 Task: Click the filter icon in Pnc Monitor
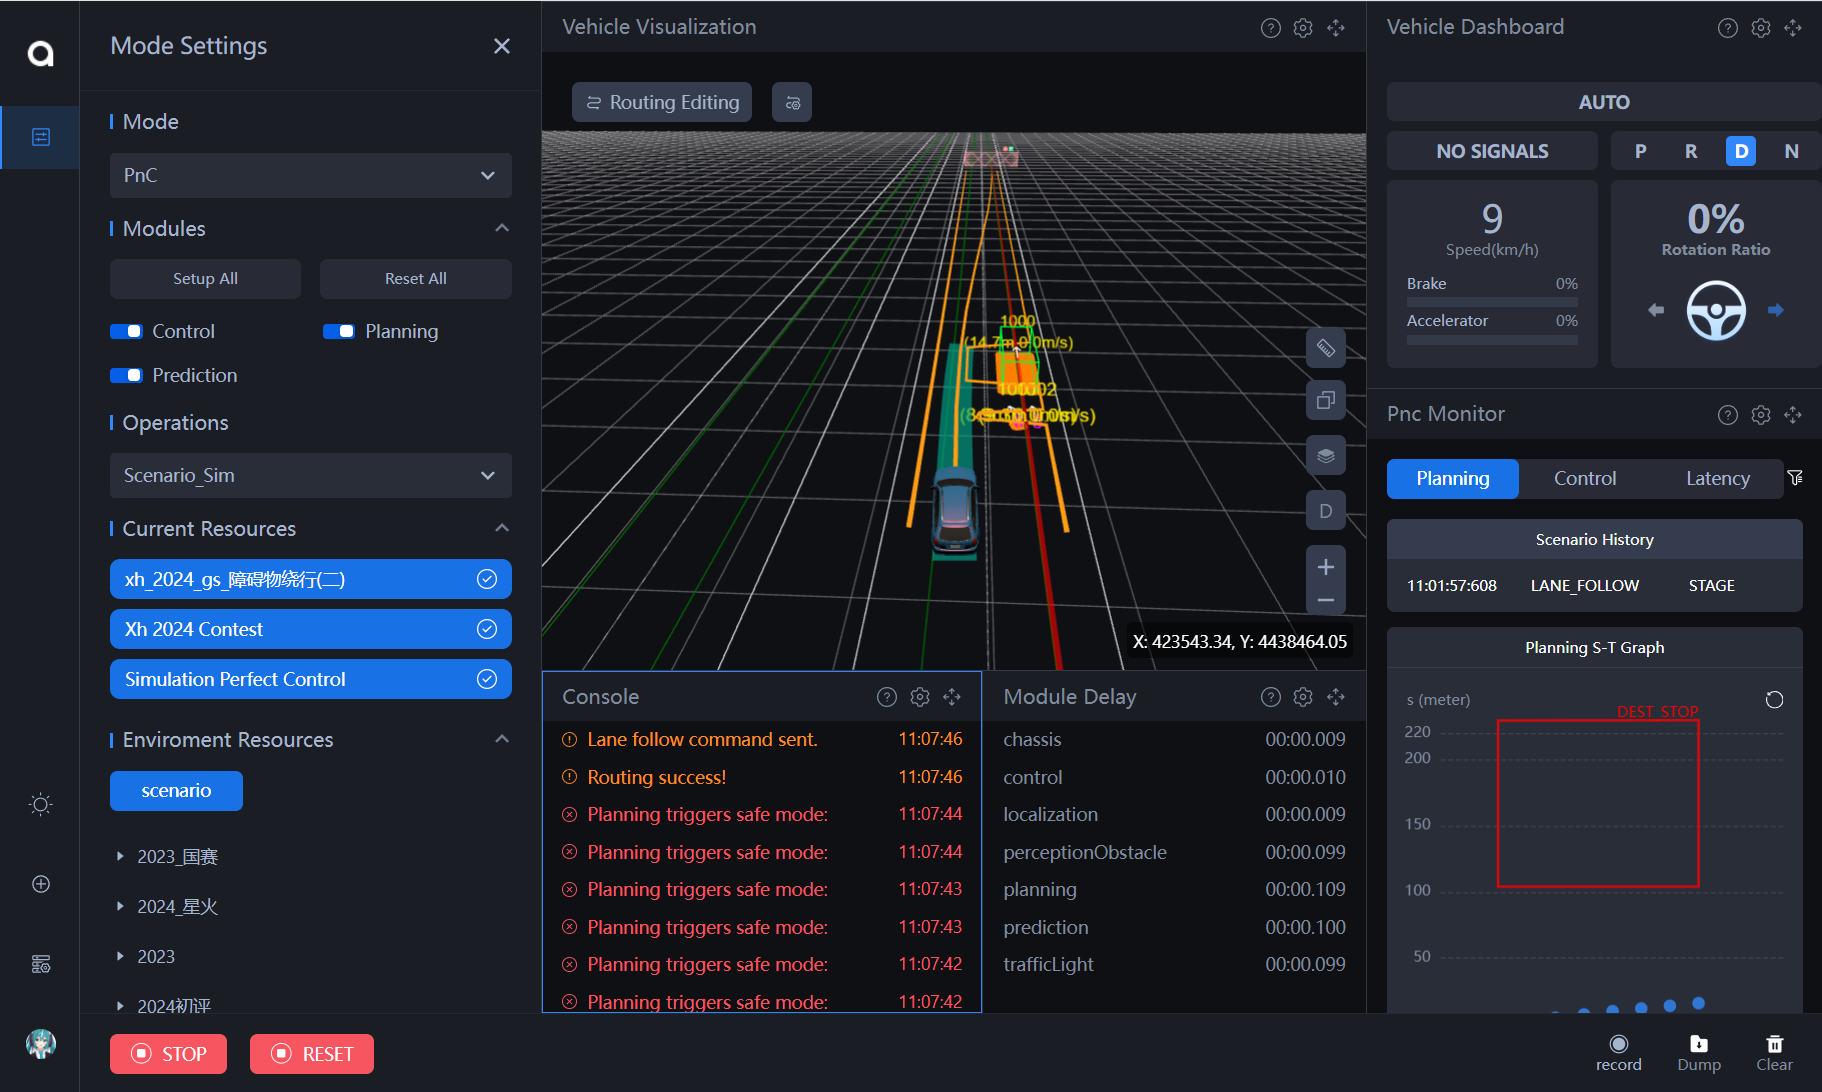(1795, 478)
